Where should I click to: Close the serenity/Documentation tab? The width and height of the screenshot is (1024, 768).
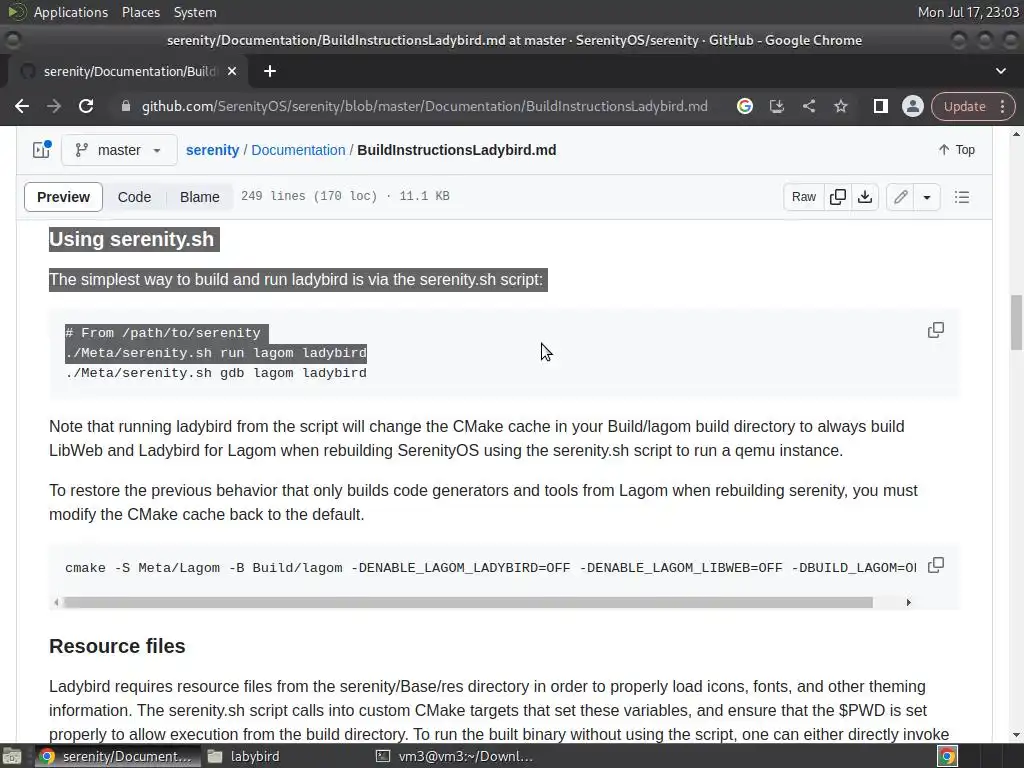coord(232,71)
